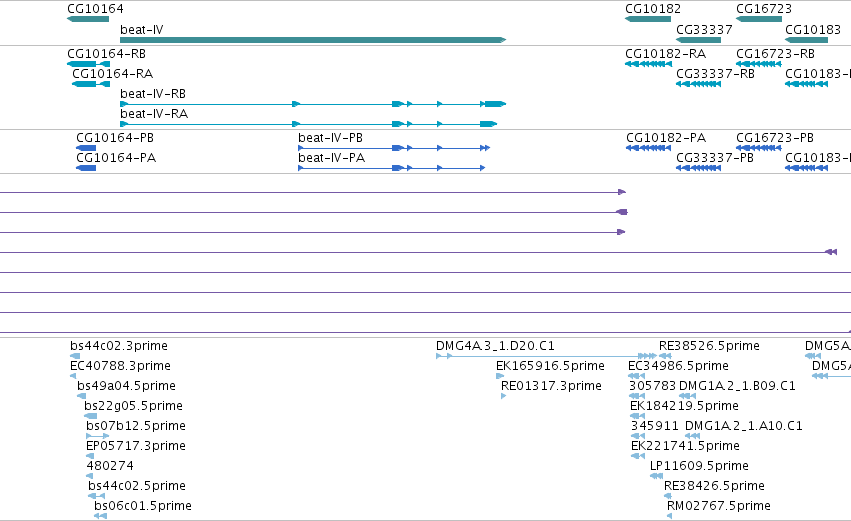Select protein feature CG10164-PA
The width and height of the screenshot is (851, 521).
click(x=86, y=168)
